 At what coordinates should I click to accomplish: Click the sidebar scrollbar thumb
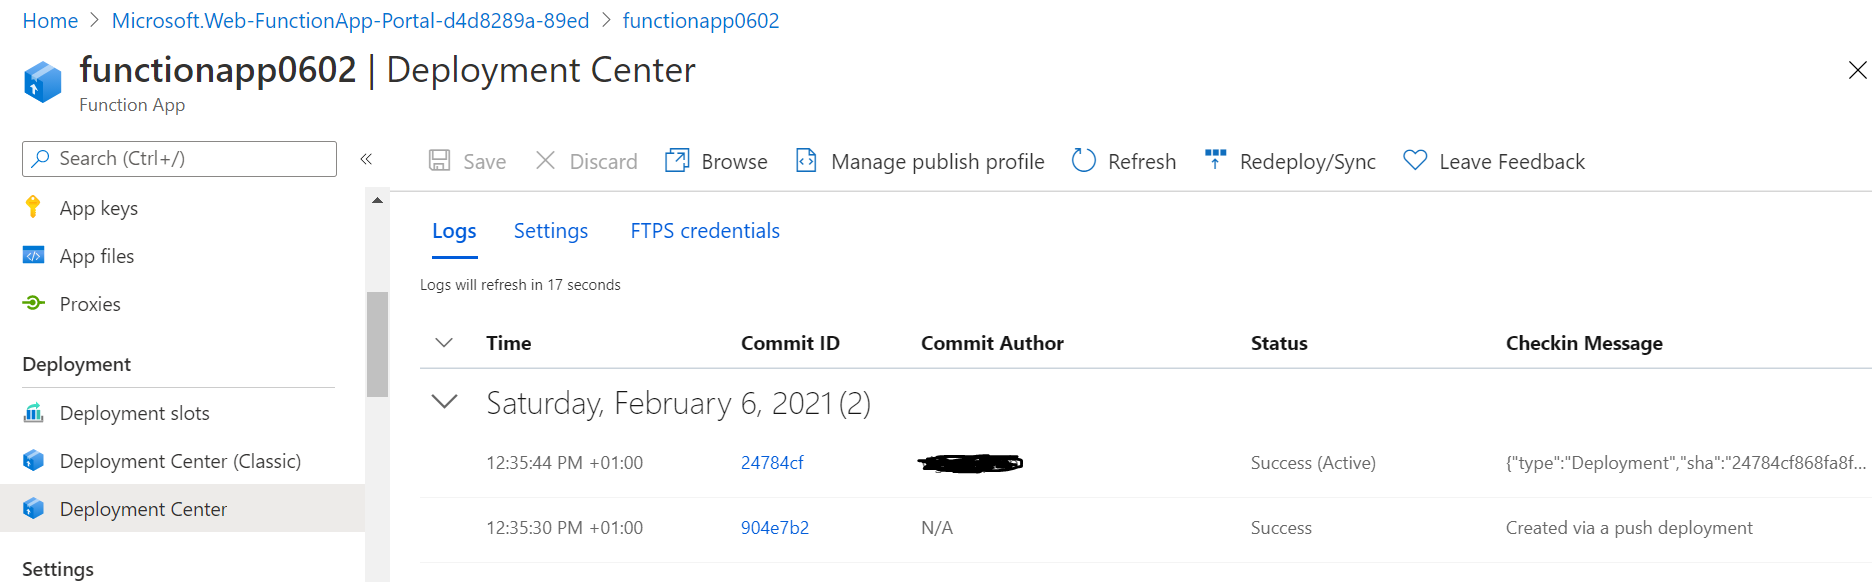pyautogui.click(x=377, y=344)
